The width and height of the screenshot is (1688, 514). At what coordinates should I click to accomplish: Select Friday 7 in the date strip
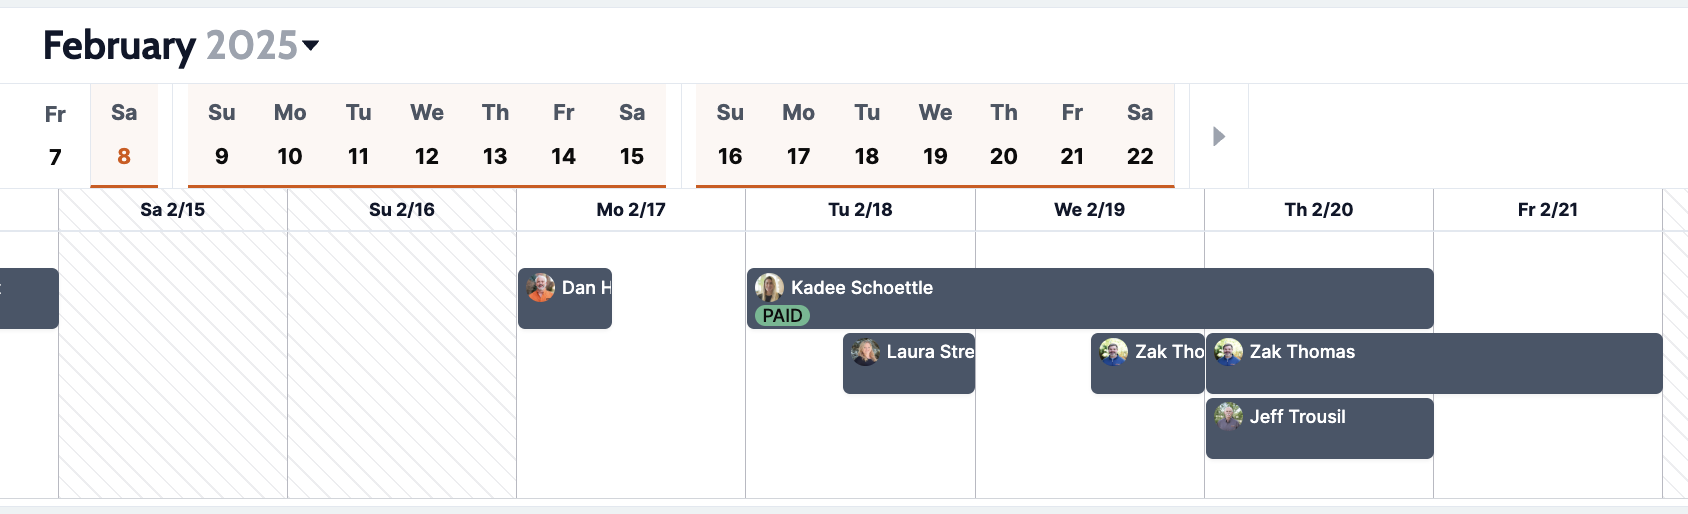(x=55, y=135)
